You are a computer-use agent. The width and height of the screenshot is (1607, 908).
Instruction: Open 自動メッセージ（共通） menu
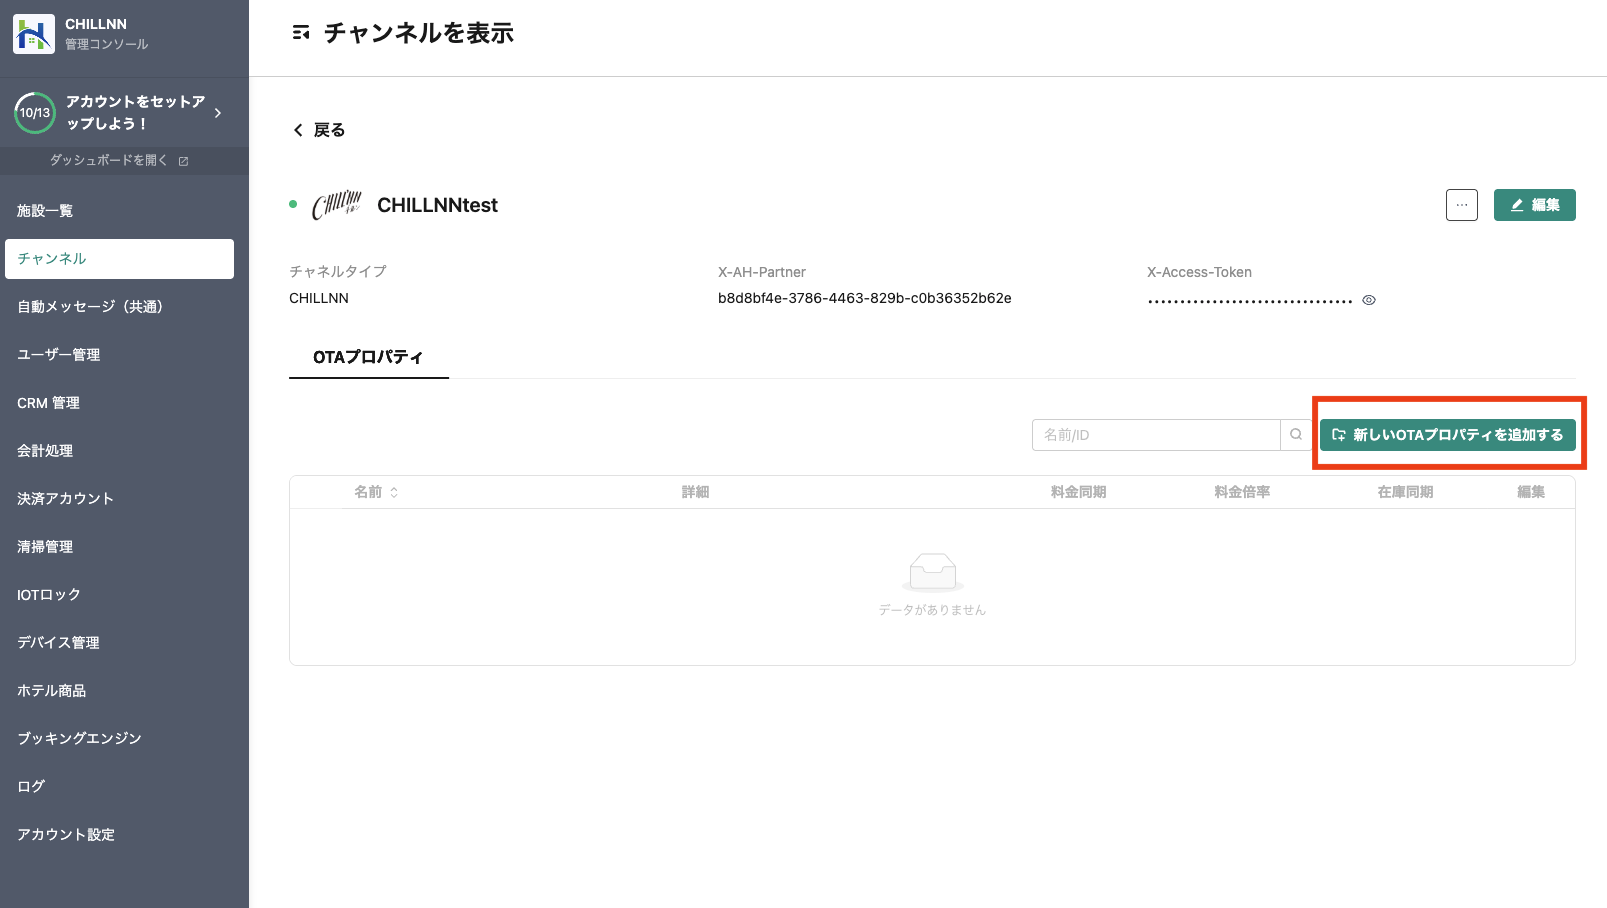click(x=119, y=307)
